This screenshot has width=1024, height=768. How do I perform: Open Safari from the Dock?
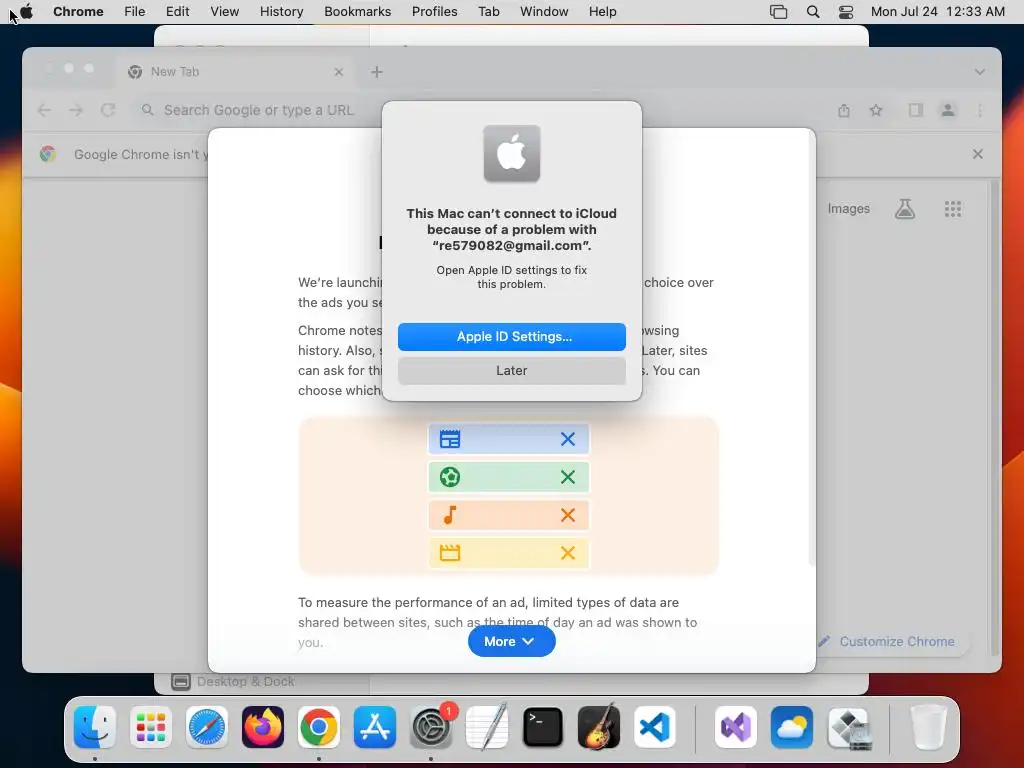(207, 726)
